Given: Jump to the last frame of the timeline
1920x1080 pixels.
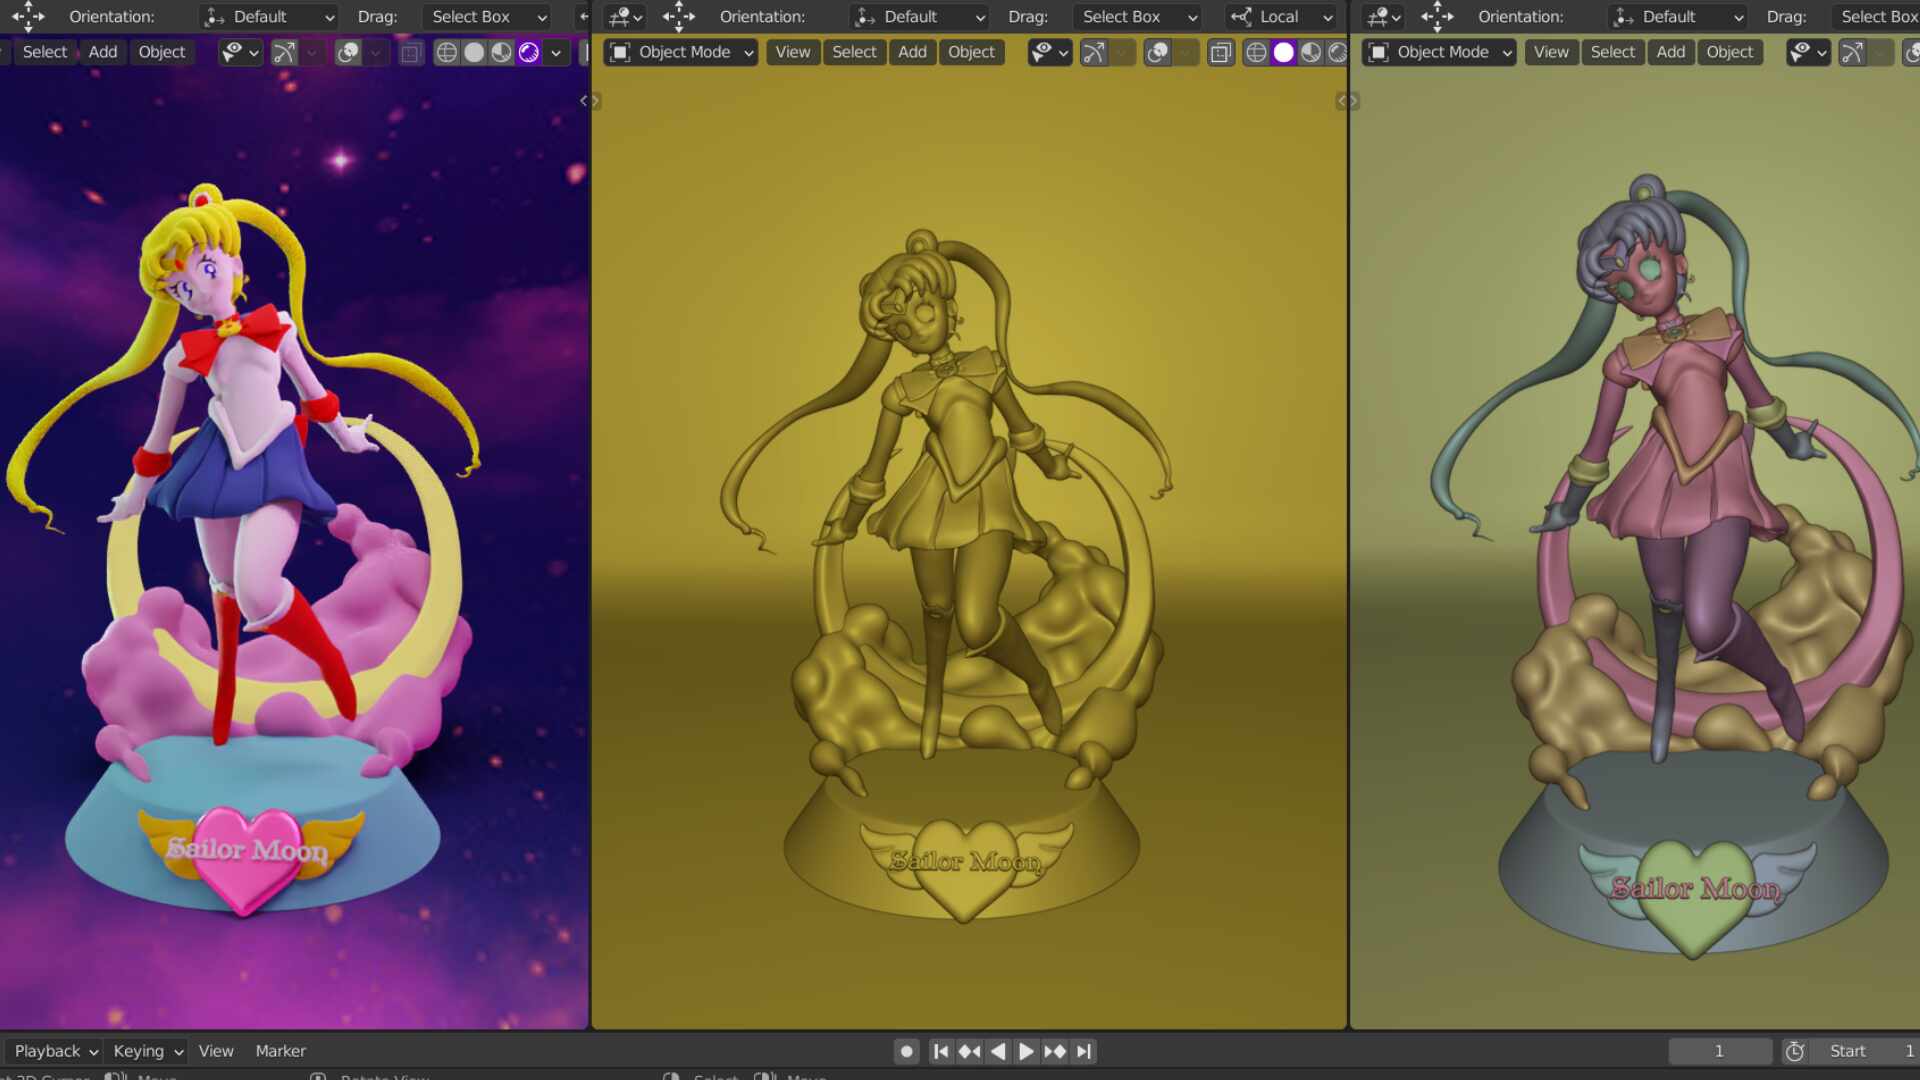Looking at the screenshot, I should tap(1083, 1051).
